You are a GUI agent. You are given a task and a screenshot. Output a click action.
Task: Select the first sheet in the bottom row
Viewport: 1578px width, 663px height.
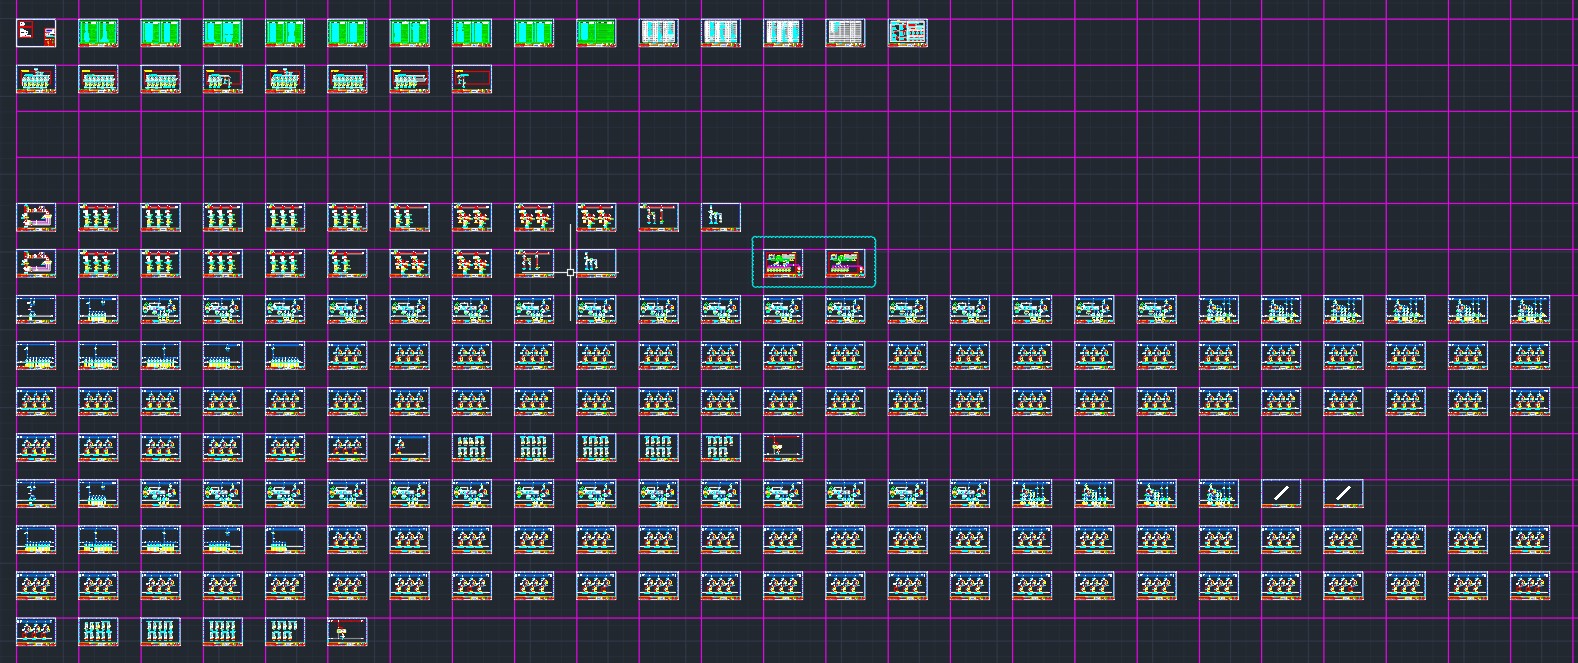coord(36,631)
